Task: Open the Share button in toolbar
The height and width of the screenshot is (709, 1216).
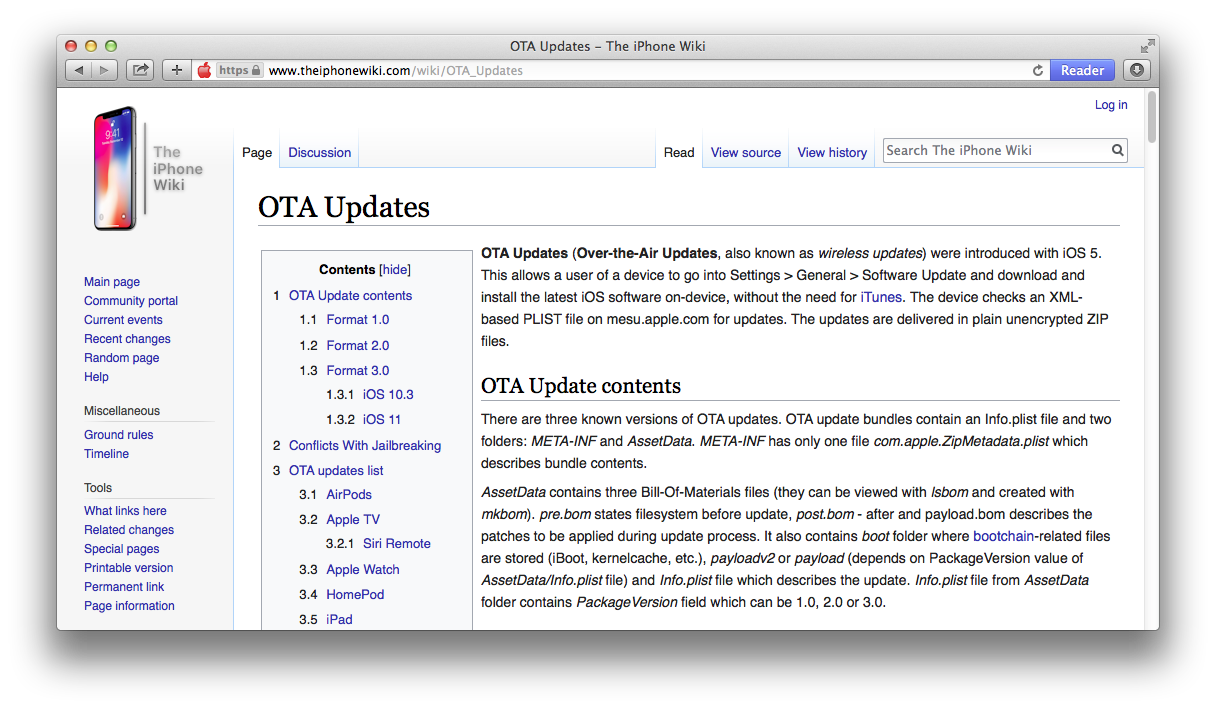Action: pyautogui.click(x=141, y=70)
